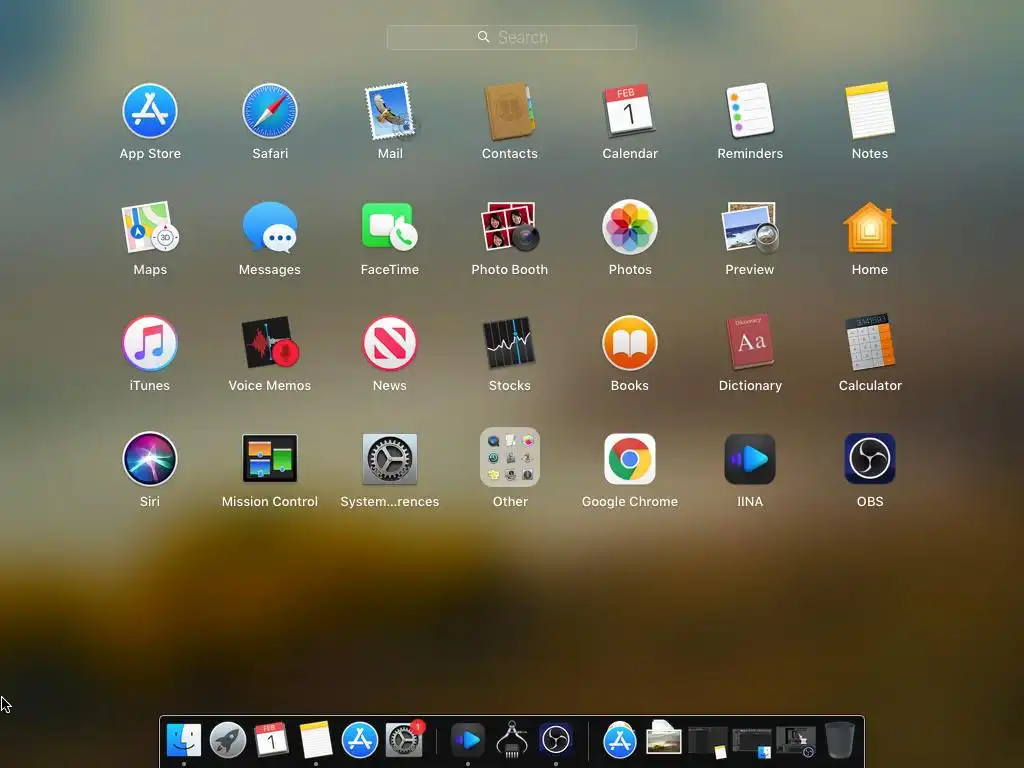Open IINA media player in Launchpad grid
This screenshot has width=1024, height=768.
750,458
